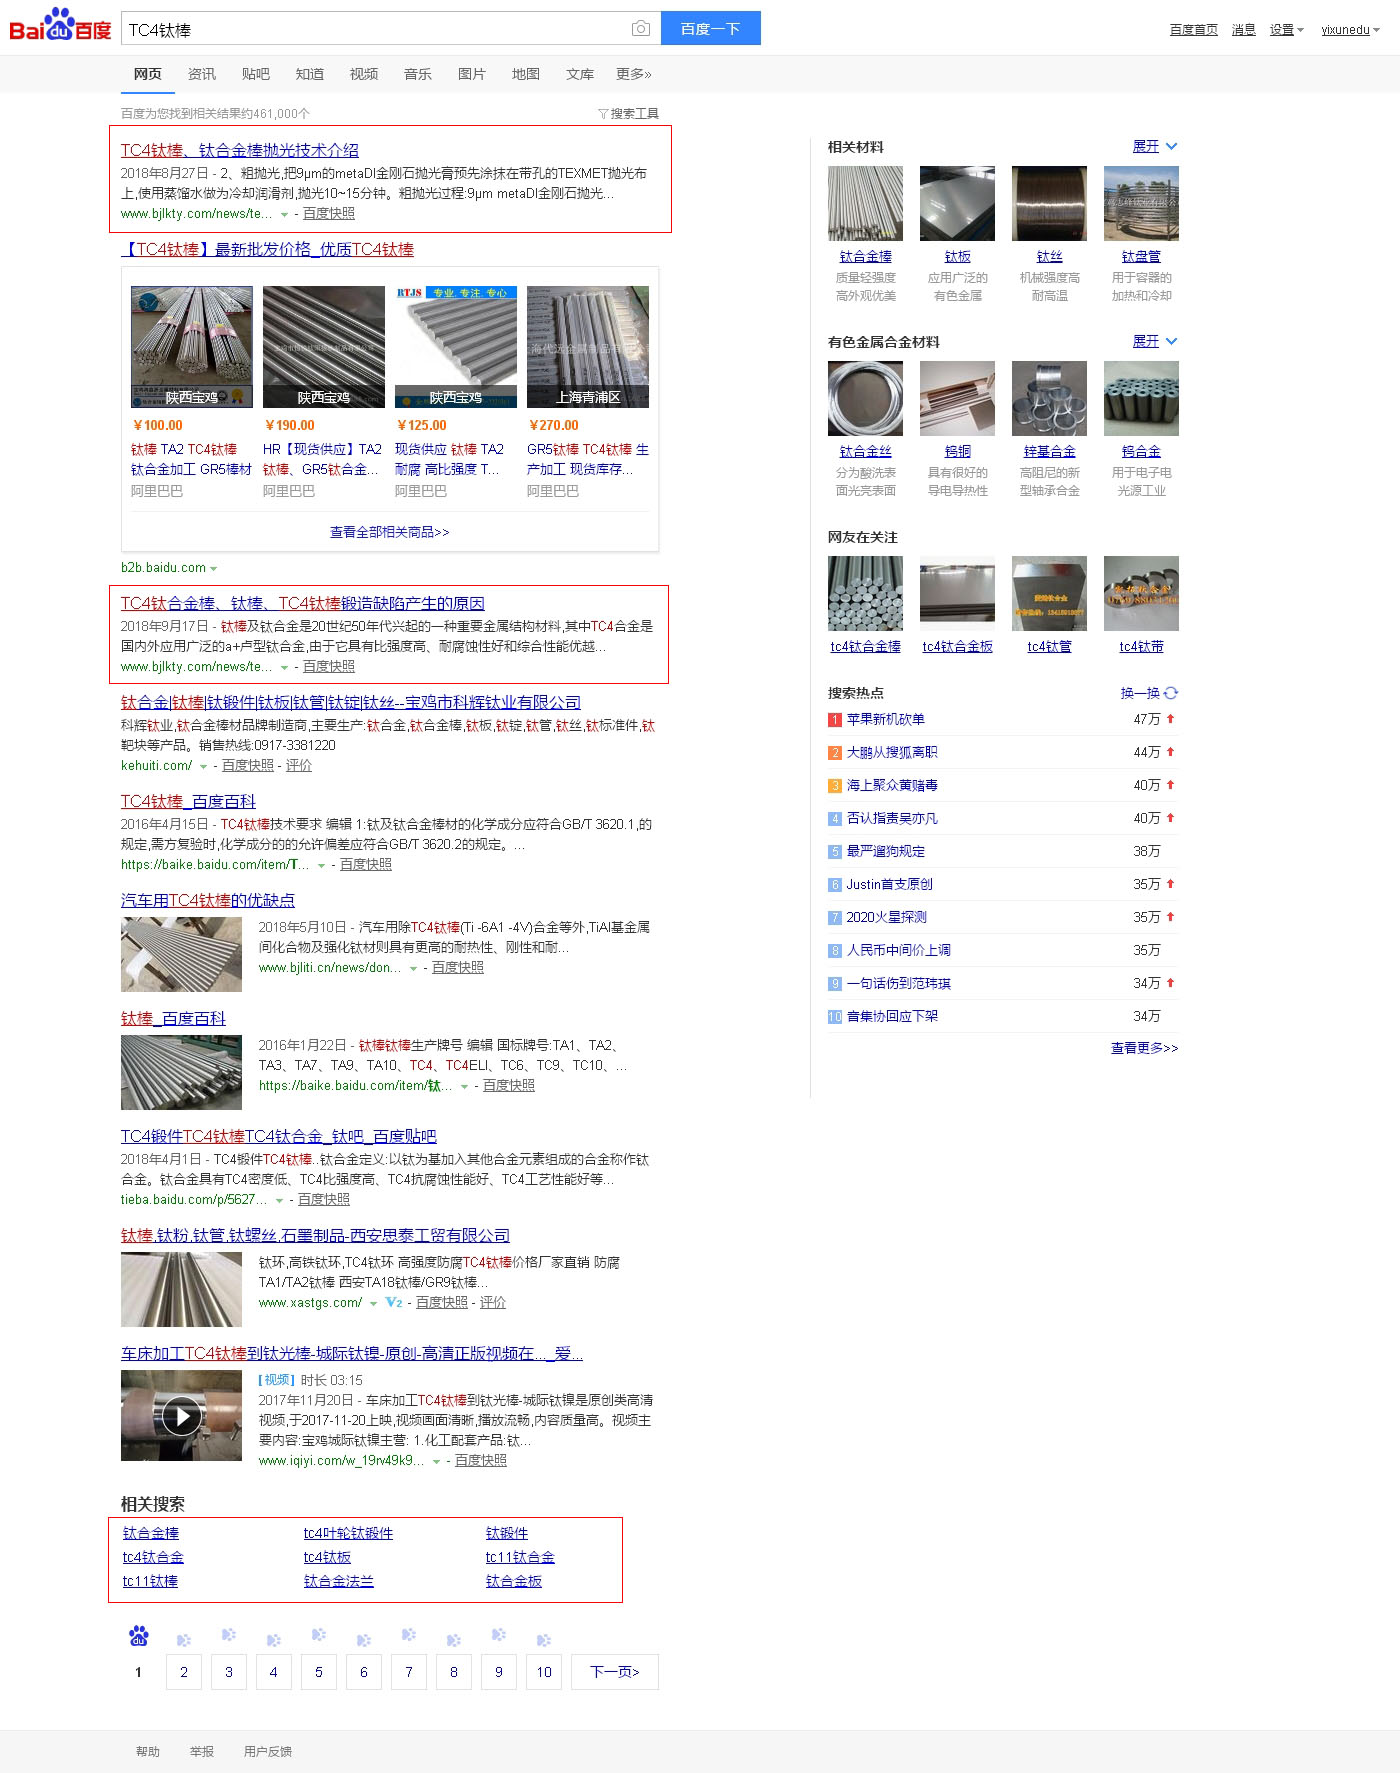
Task: Click 百度快照 for the kehuiti.com result
Action: click(x=248, y=765)
